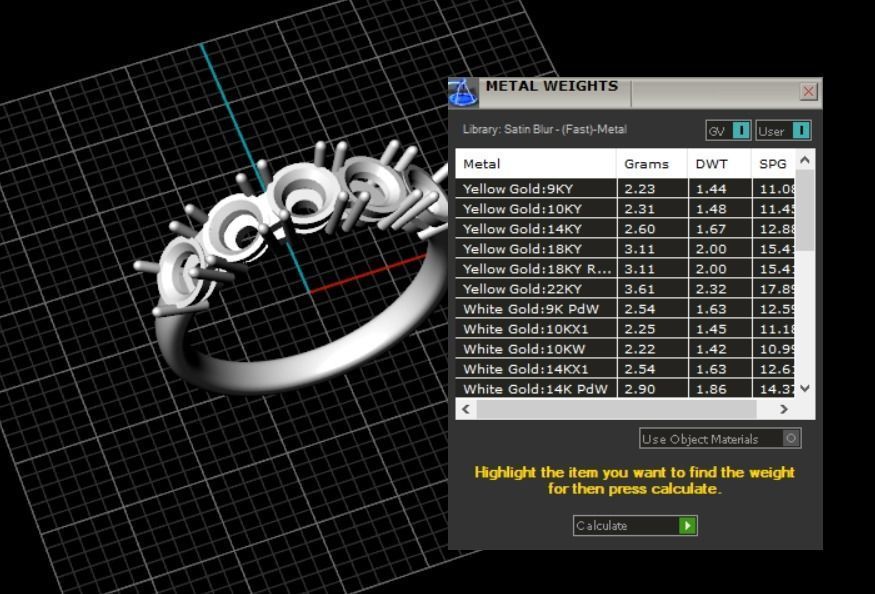875x594 pixels.
Task: Click the green arrow on Calculate
Action: 688,525
